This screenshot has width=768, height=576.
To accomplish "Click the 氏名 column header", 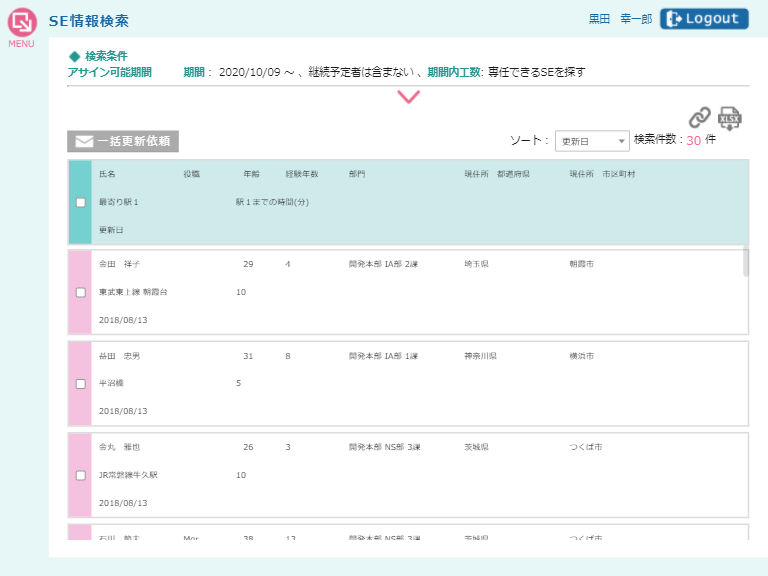I will [x=107, y=174].
